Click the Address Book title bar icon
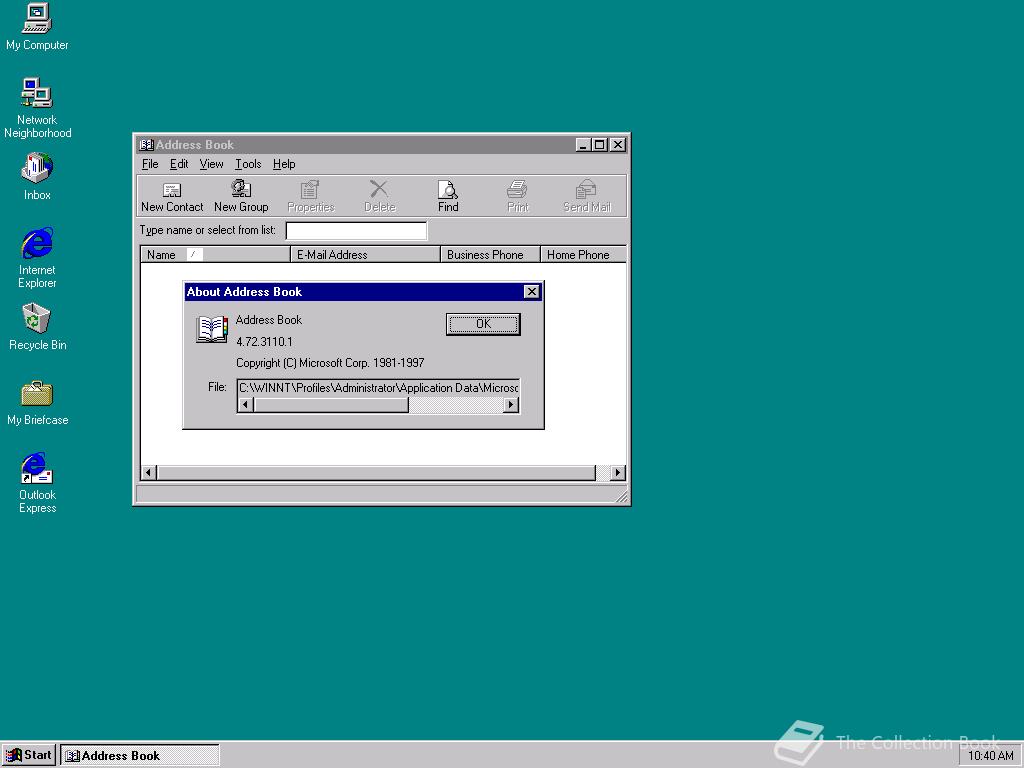 click(146, 145)
